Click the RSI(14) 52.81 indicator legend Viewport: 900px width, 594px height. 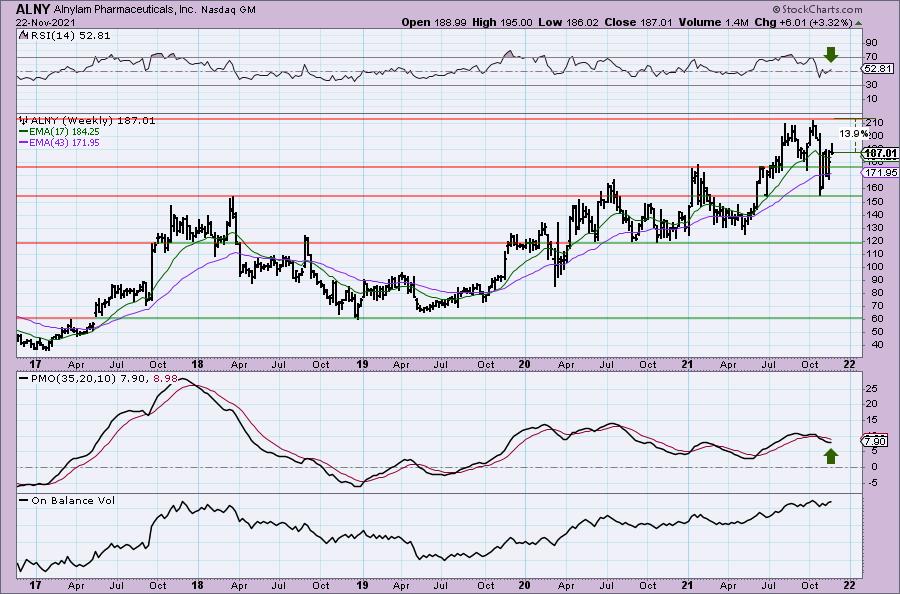[x=64, y=36]
